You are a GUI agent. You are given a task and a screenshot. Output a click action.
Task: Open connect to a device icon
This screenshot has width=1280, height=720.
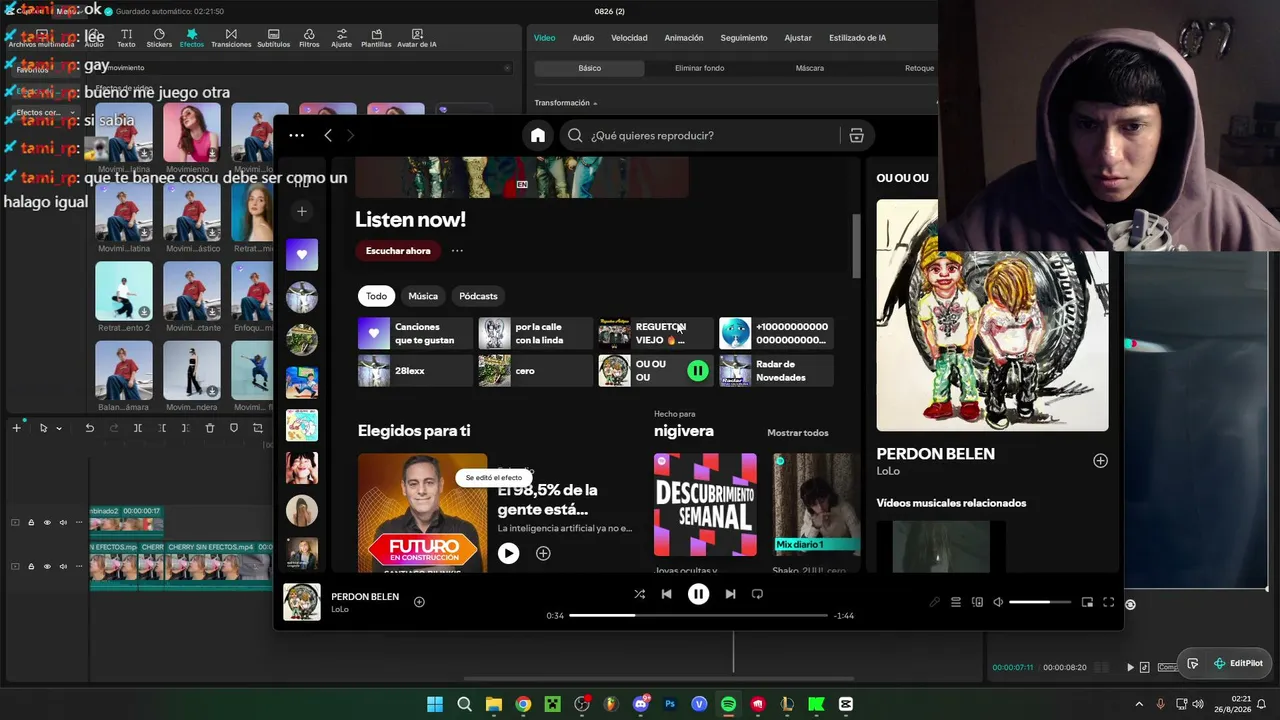coord(977,602)
